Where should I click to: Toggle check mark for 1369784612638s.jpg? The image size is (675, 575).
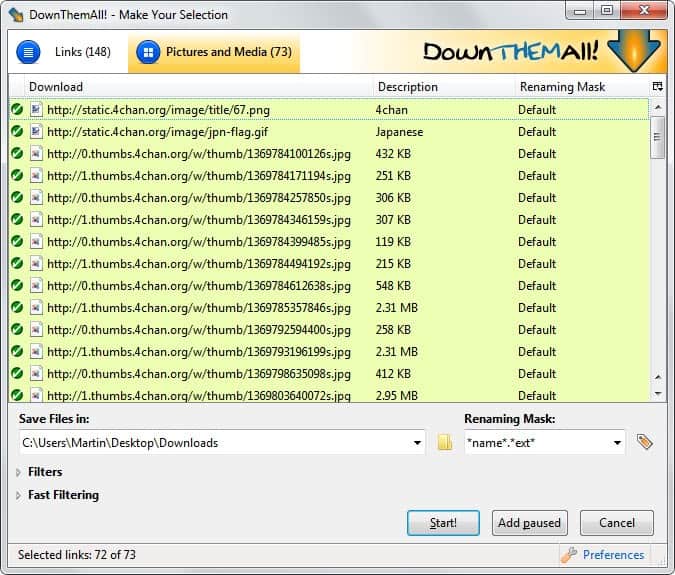[17, 285]
